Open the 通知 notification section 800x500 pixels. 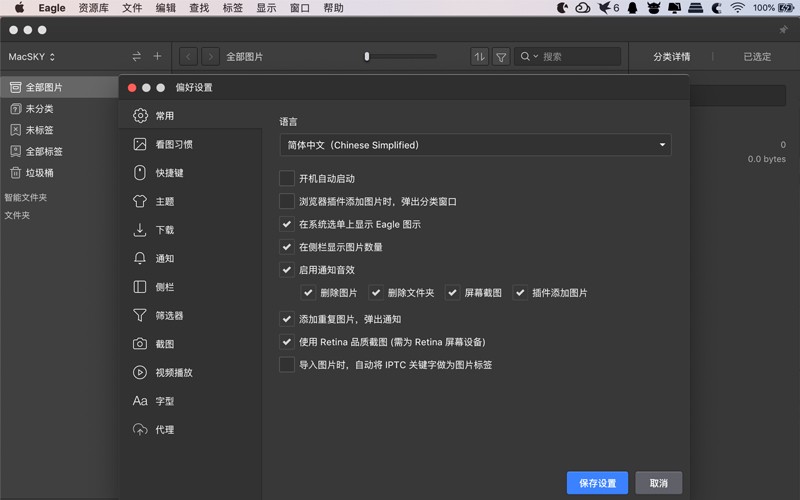(x=190, y=259)
